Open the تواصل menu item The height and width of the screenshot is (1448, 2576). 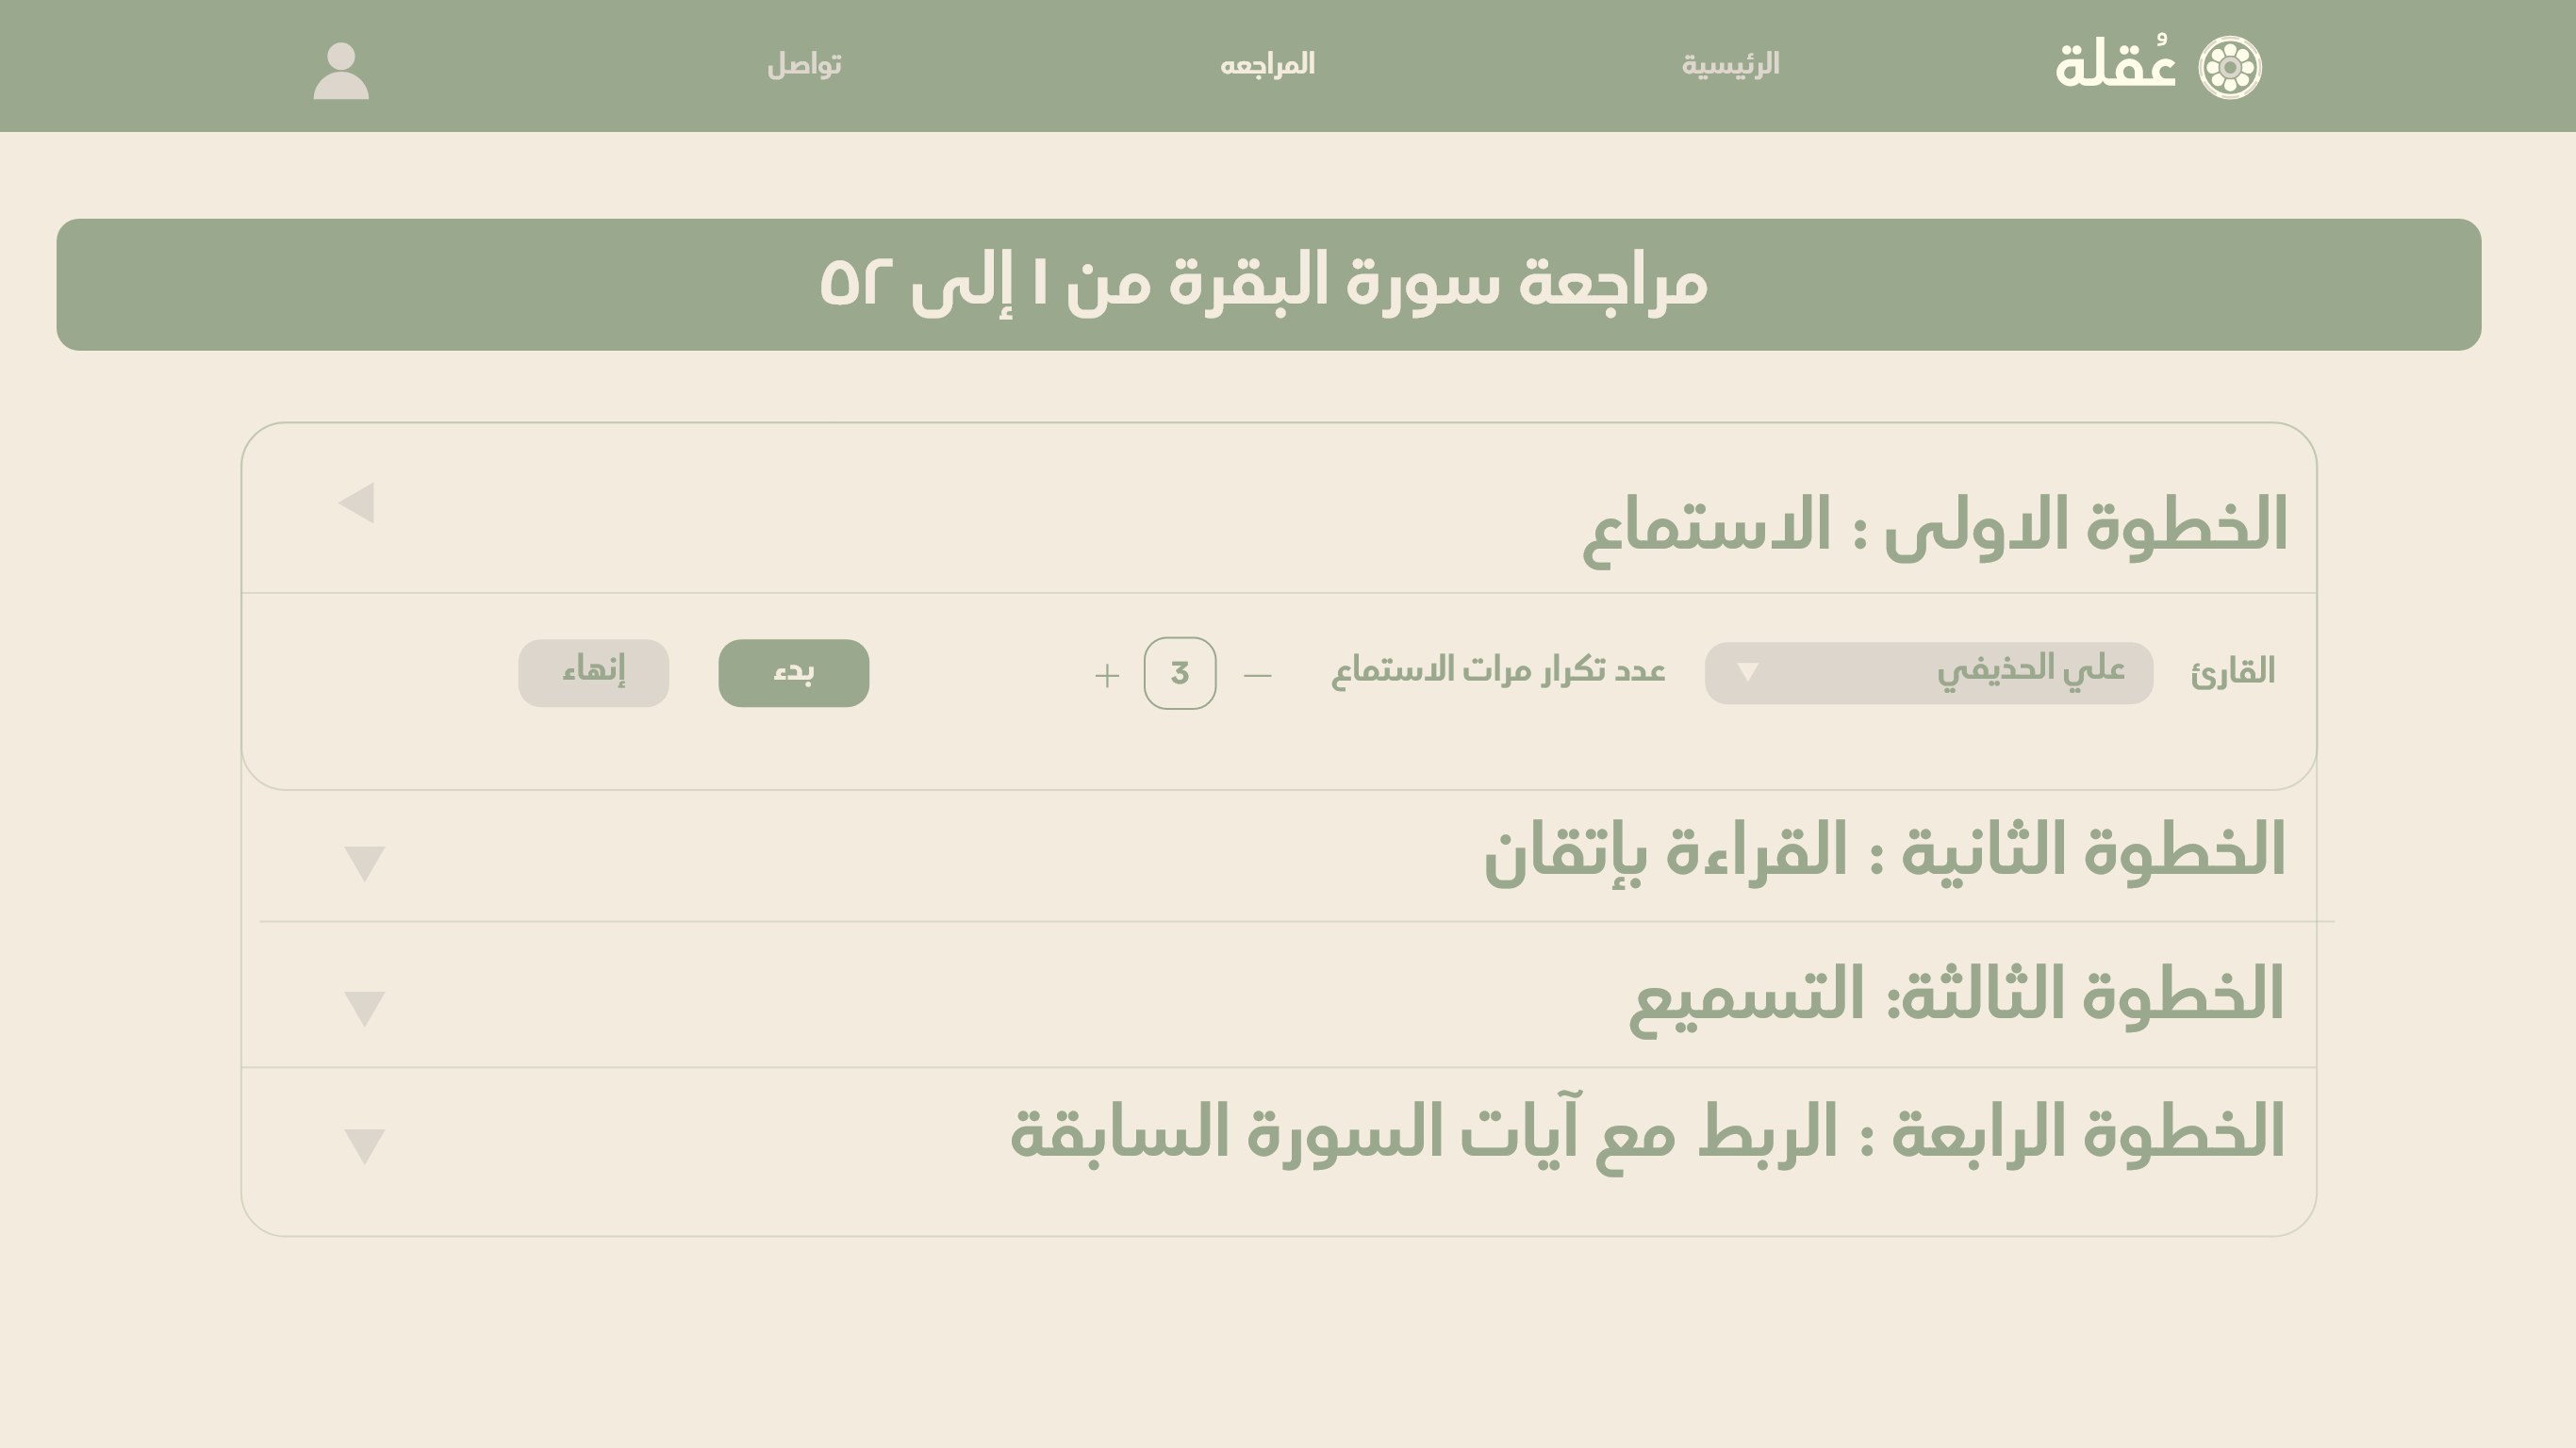(803, 65)
